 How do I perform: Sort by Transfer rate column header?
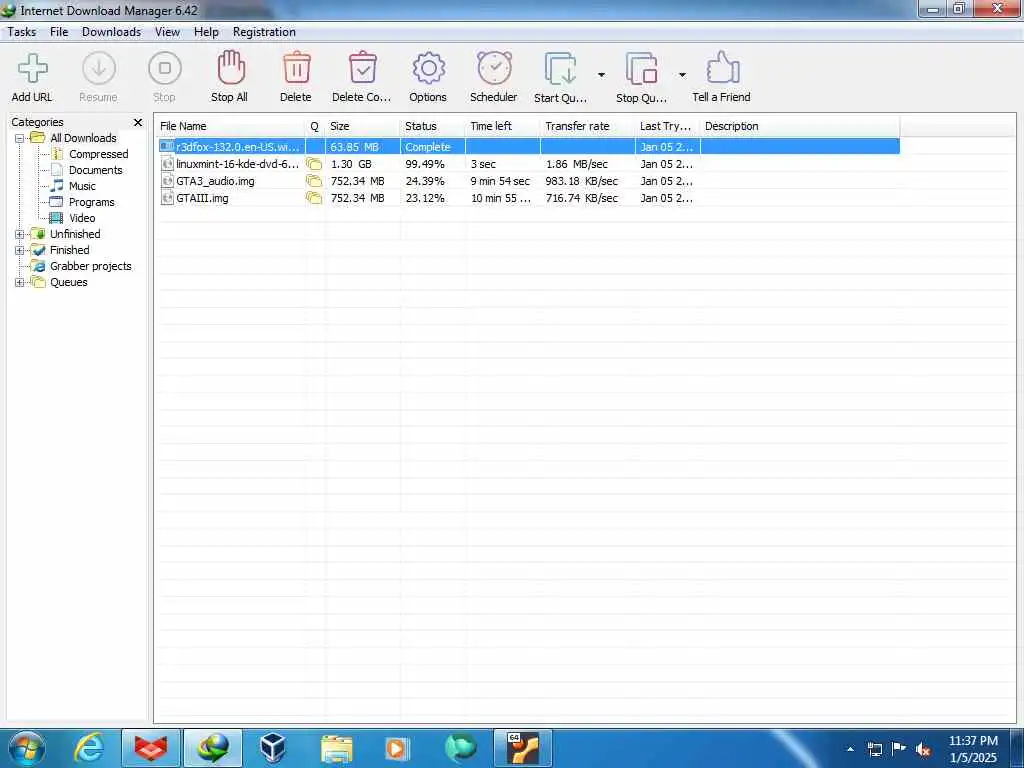588,126
